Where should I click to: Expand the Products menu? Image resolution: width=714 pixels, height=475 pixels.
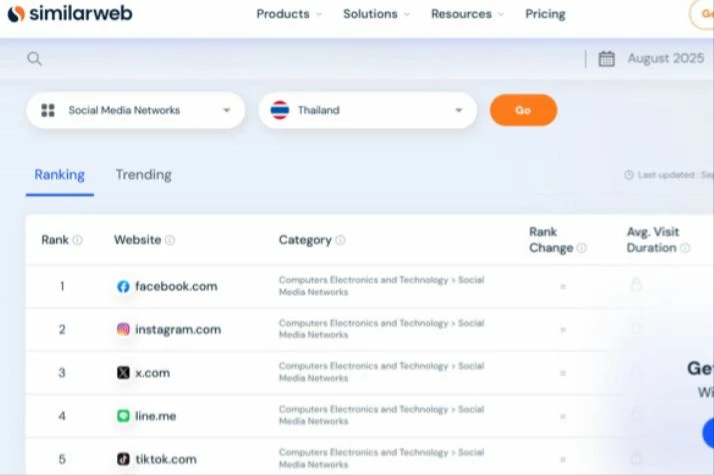(x=289, y=14)
